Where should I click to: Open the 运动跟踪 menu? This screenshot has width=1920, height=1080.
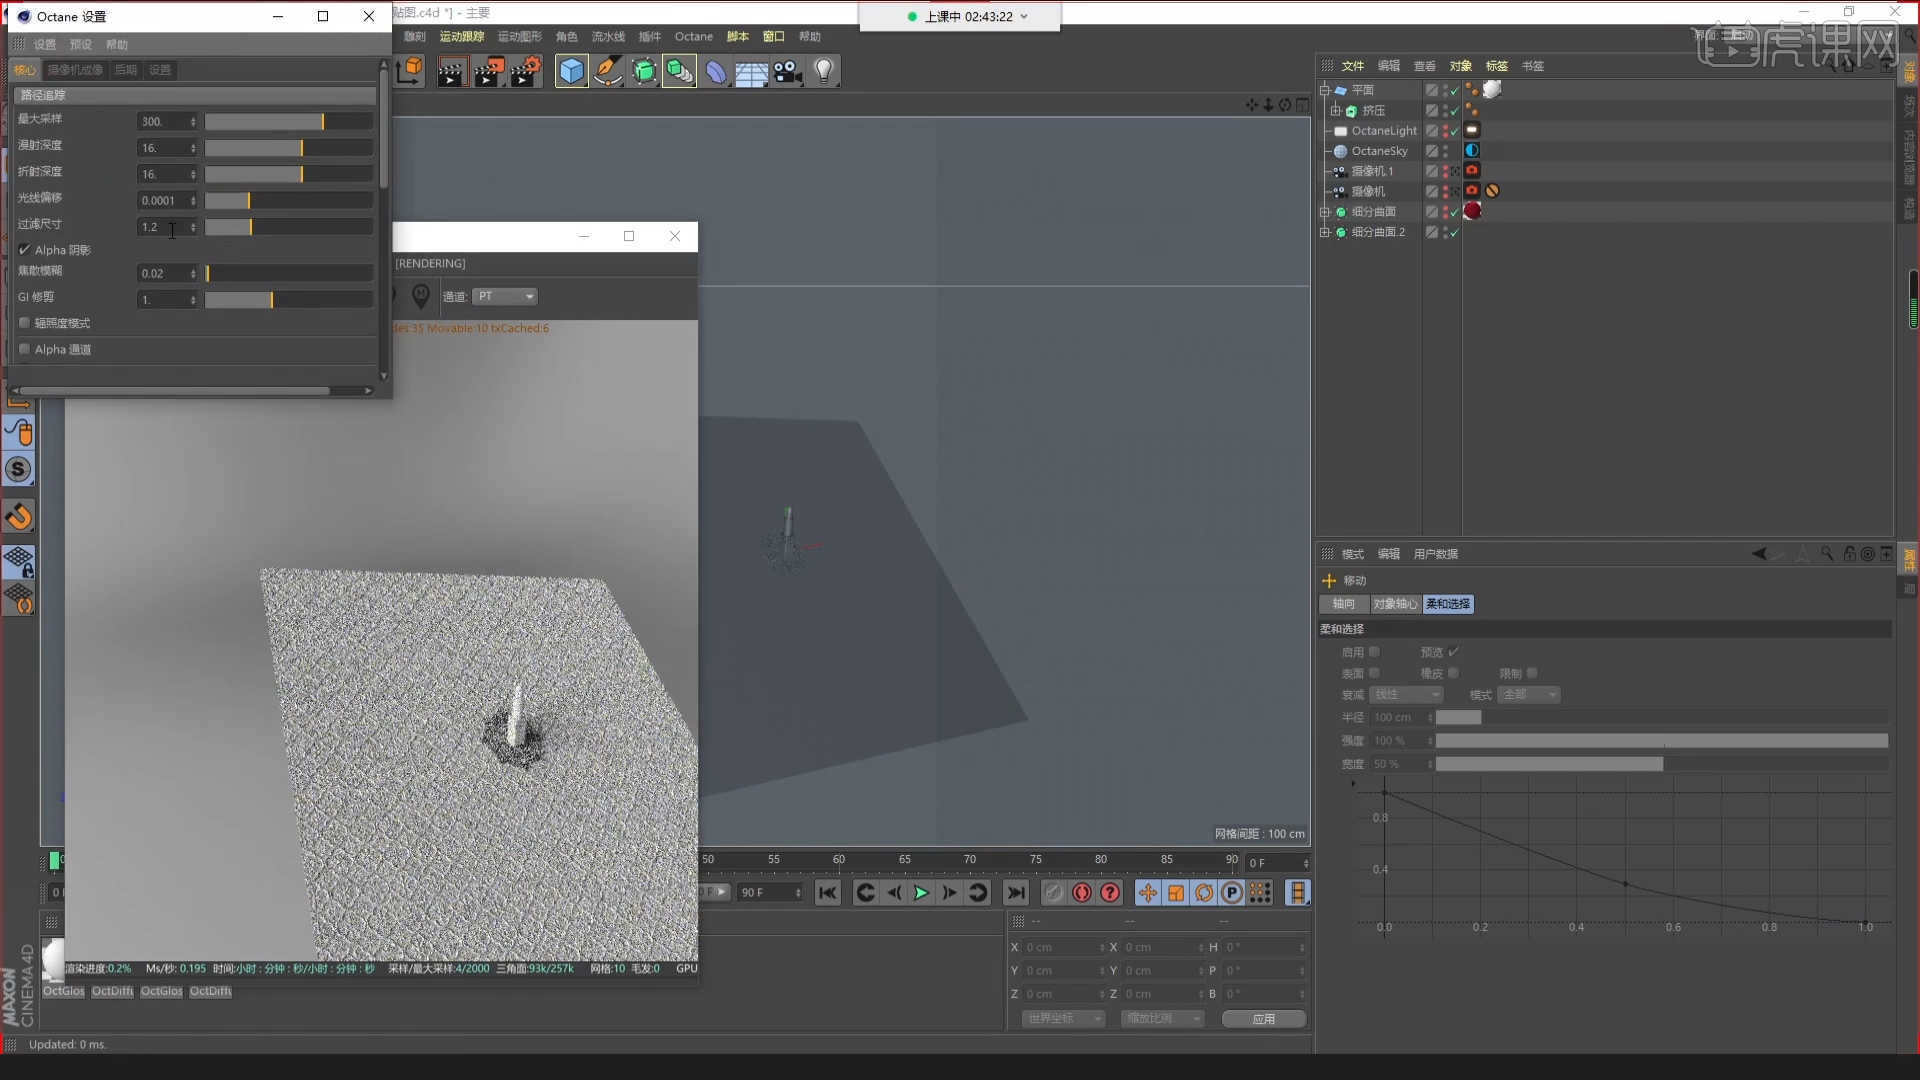coord(462,37)
